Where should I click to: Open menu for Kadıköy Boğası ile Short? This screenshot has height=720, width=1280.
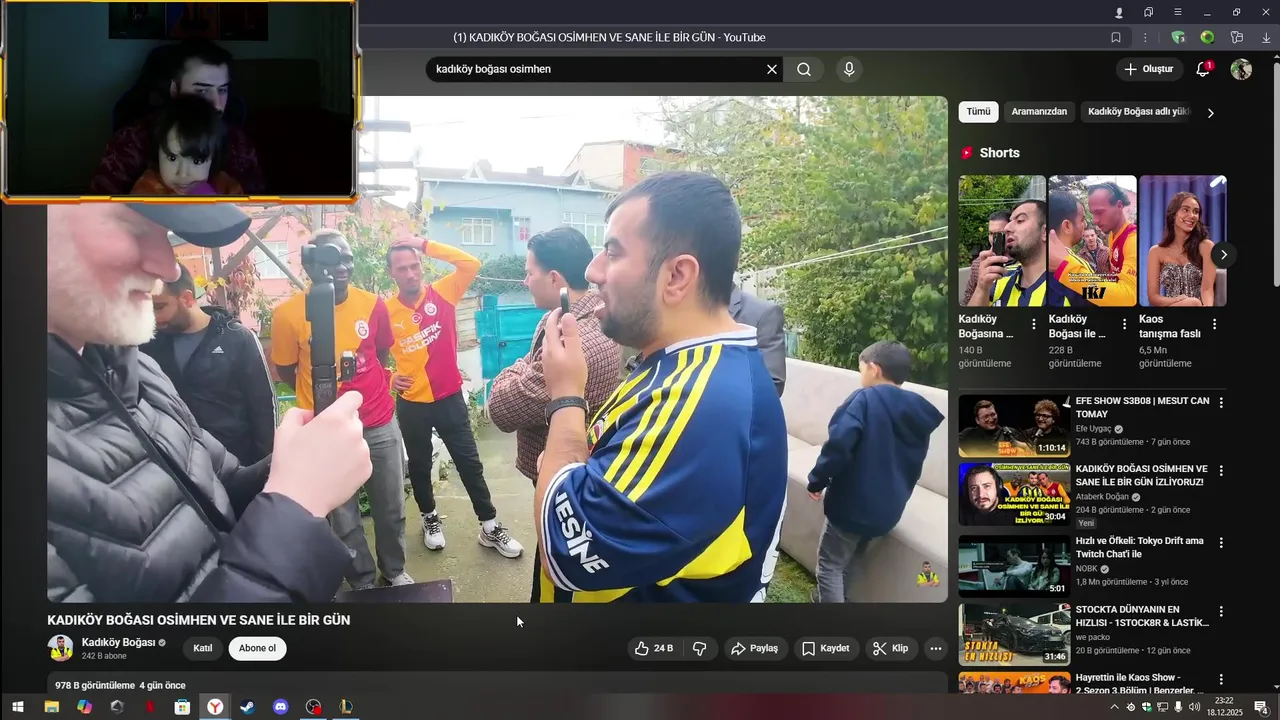(x=1124, y=324)
